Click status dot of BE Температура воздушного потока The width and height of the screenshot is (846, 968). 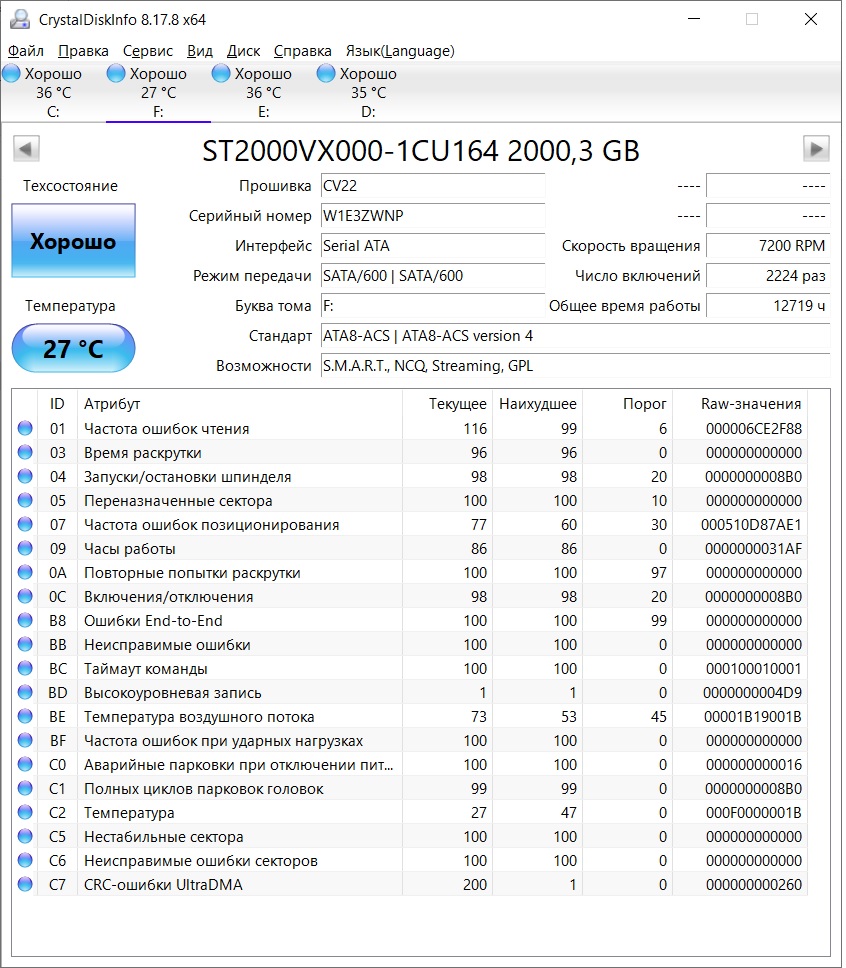click(x=25, y=716)
